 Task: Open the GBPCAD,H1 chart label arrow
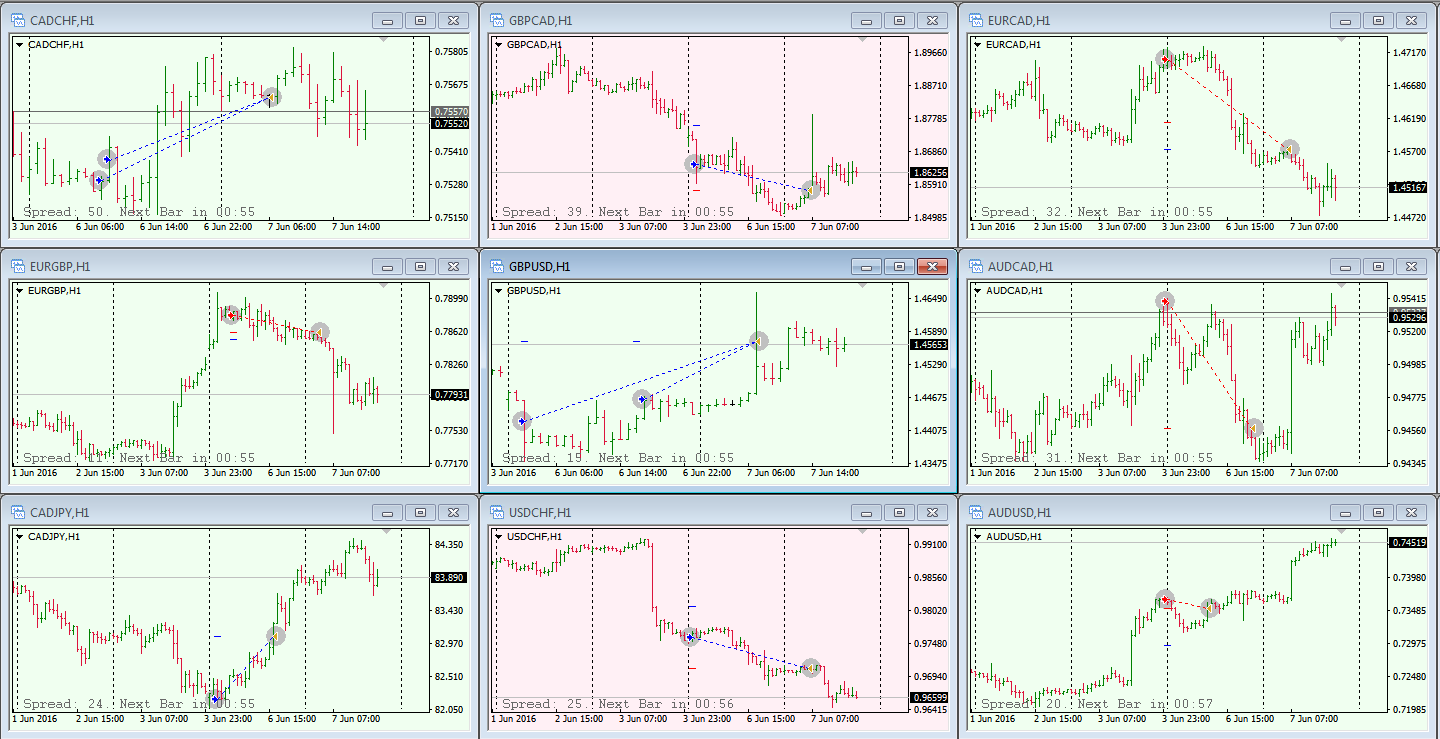point(499,44)
